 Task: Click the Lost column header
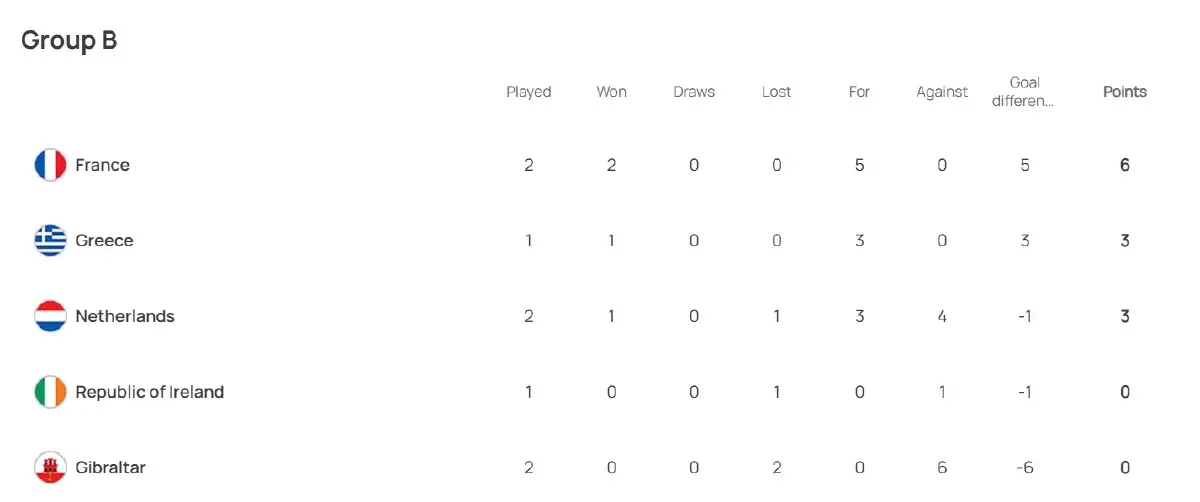776,92
